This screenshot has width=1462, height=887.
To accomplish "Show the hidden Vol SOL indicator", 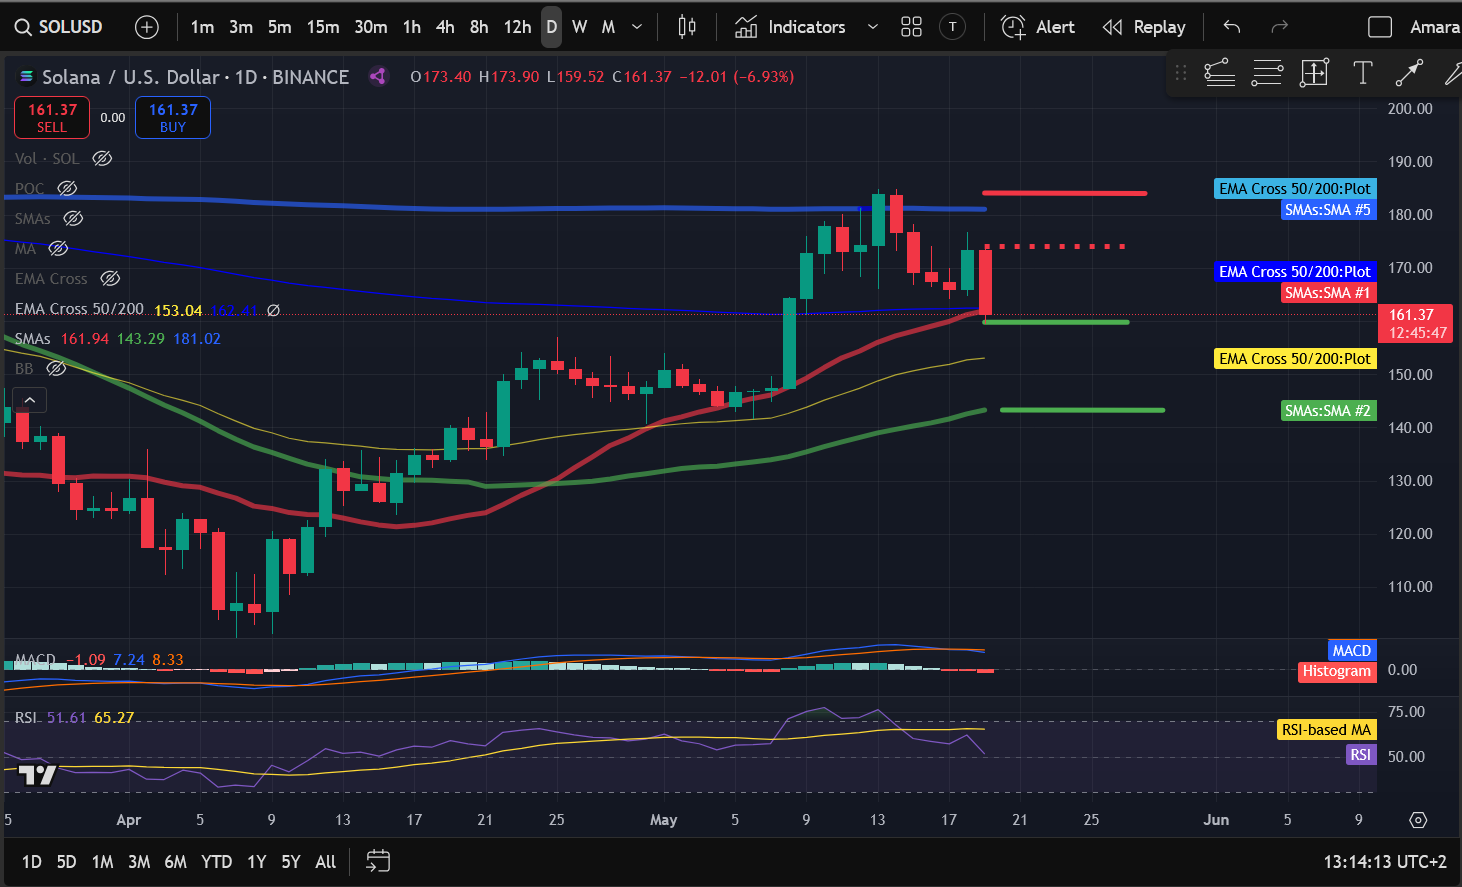I will coord(102,158).
